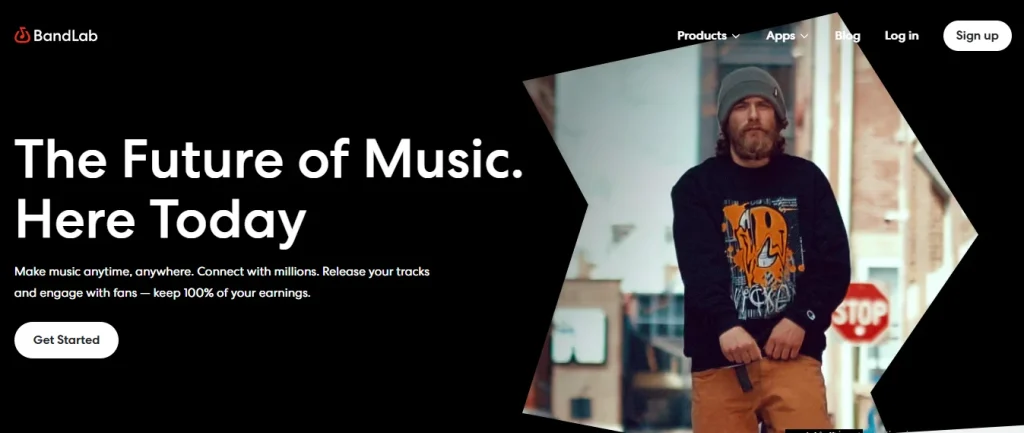Select the Log in link
Screen dimensions: 1024x433
[x=901, y=36]
